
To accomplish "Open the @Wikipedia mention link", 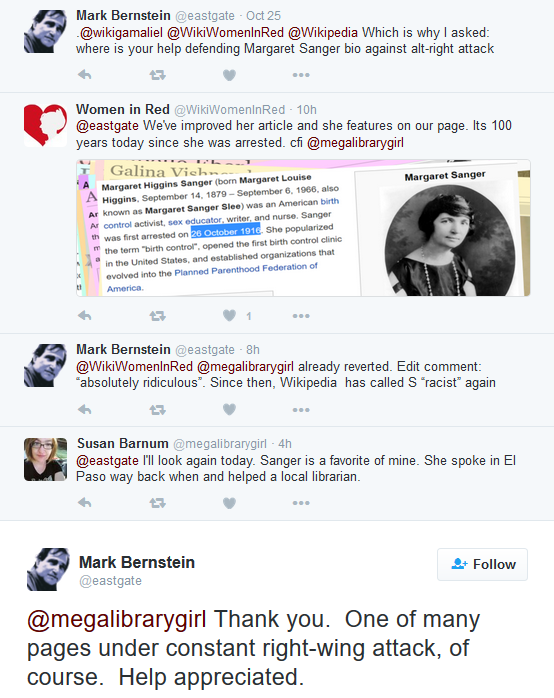I will (x=323, y=32).
